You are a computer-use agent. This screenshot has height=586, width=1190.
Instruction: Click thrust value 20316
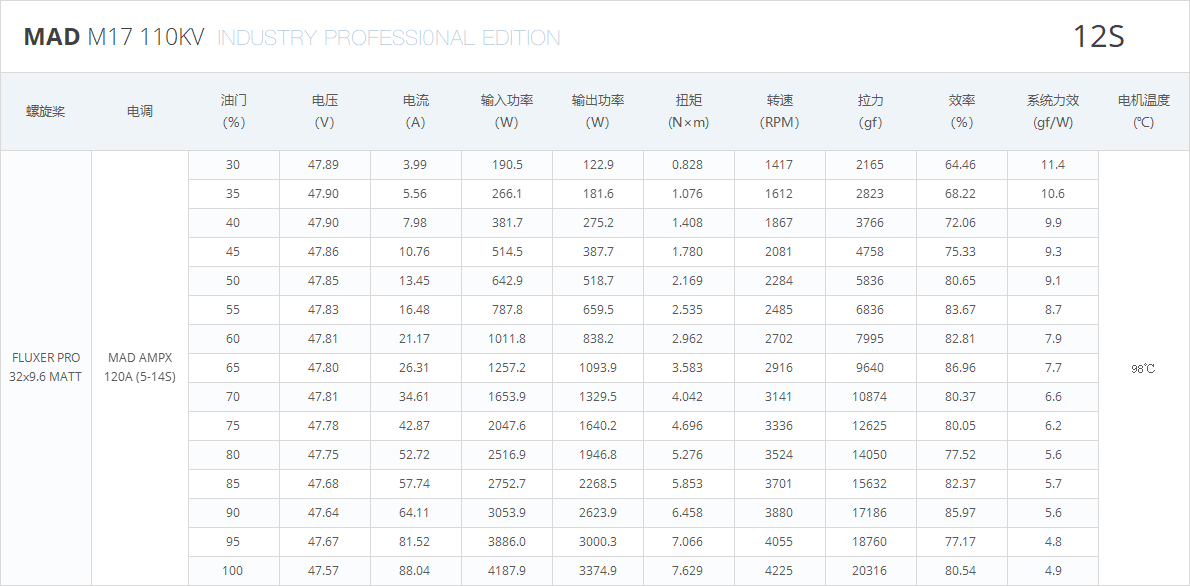(870, 571)
